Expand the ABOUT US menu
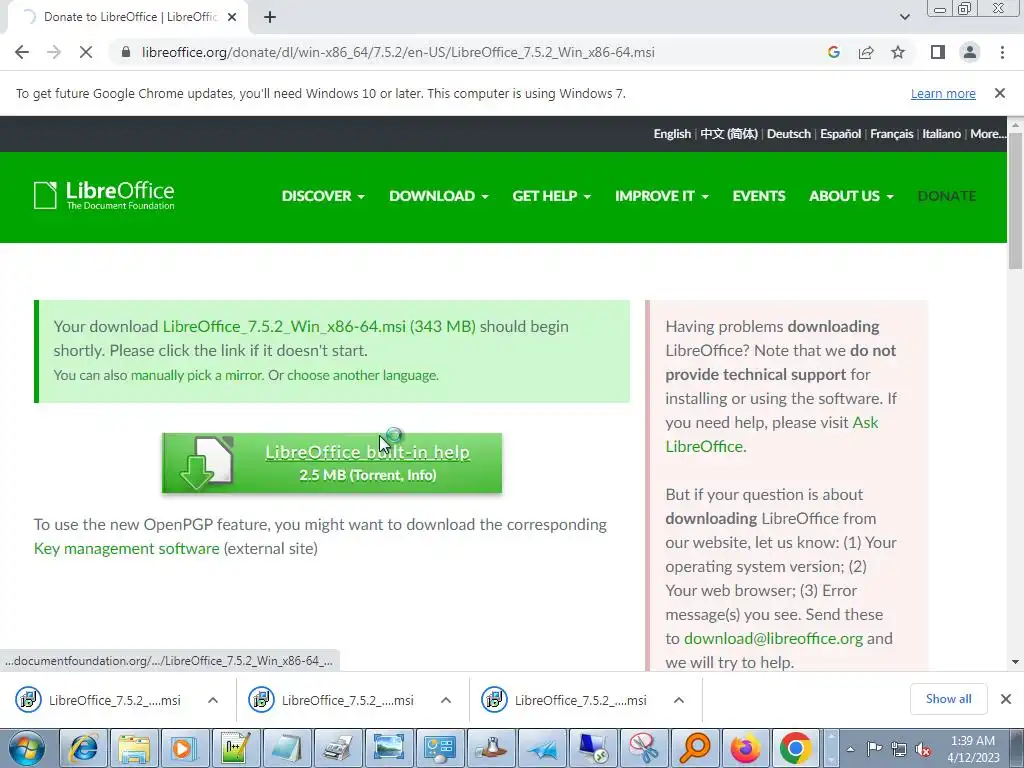 851,196
